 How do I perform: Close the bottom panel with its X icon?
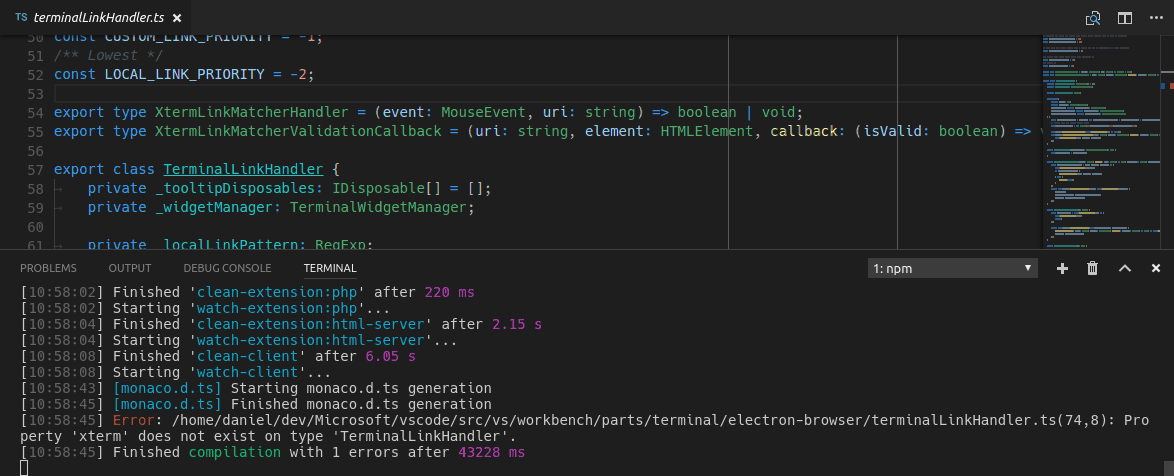click(1155, 268)
